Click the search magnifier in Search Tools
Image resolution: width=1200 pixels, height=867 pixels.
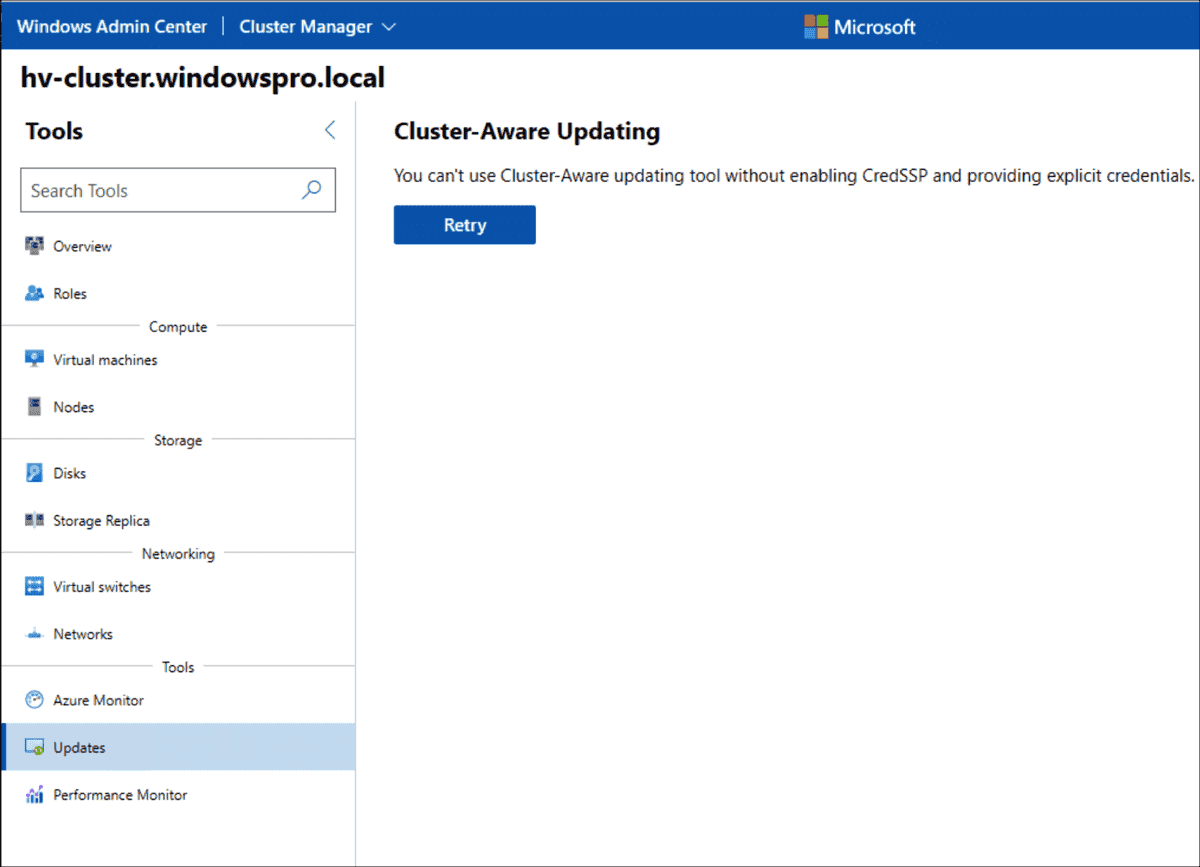(x=313, y=190)
